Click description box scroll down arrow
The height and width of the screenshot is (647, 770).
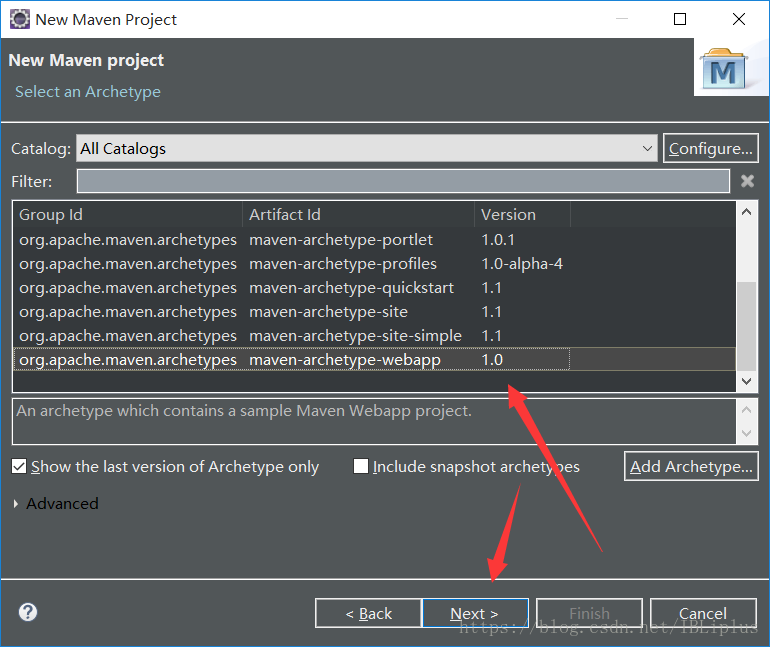pos(746,433)
